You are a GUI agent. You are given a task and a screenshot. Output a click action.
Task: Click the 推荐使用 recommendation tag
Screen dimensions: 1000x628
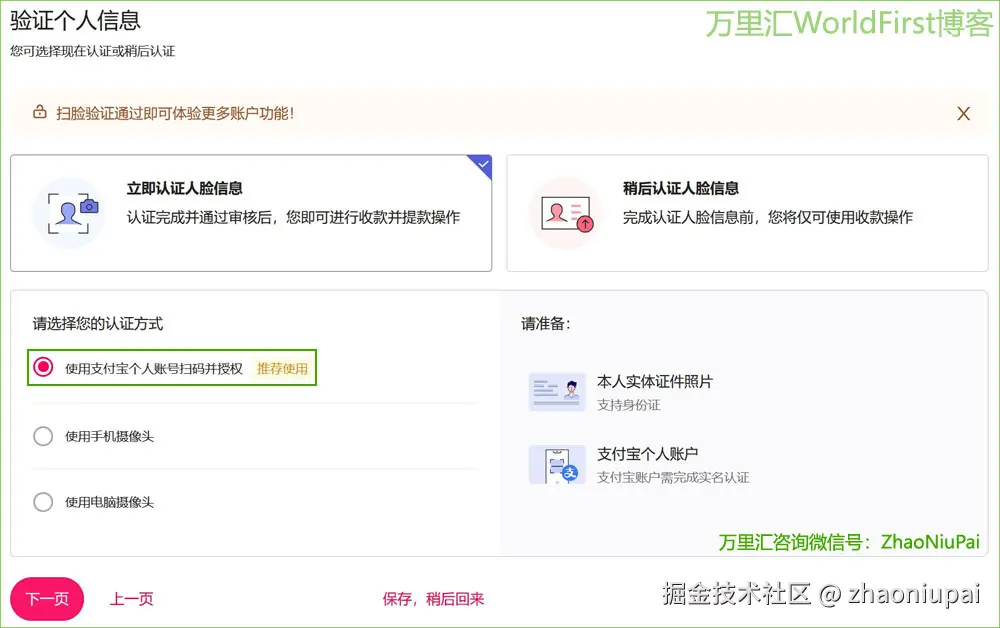[x=281, y=368]
